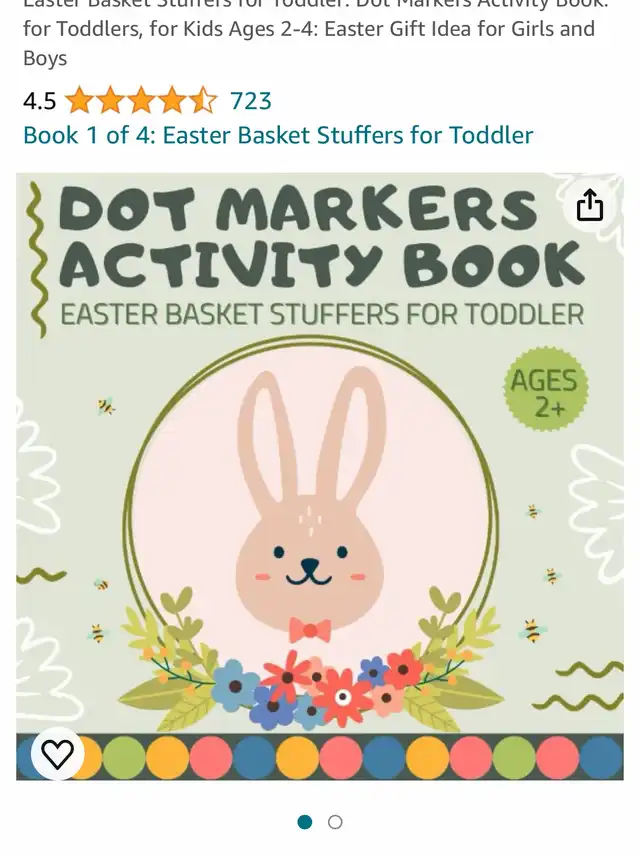Image resolution: width=640 pixels, height=856 pixels.
Task: Click the half-filled fifth rating star
Action: (x=202, y=100)
